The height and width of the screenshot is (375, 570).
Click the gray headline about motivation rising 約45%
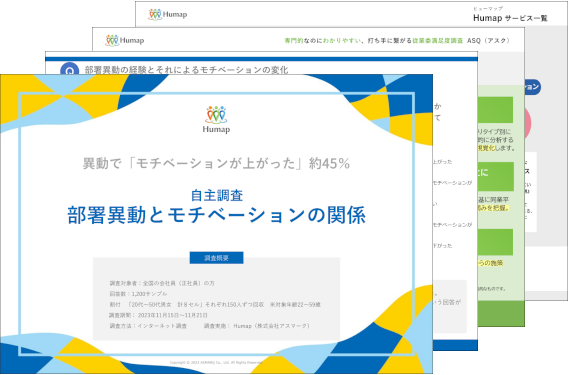point(216,164)
